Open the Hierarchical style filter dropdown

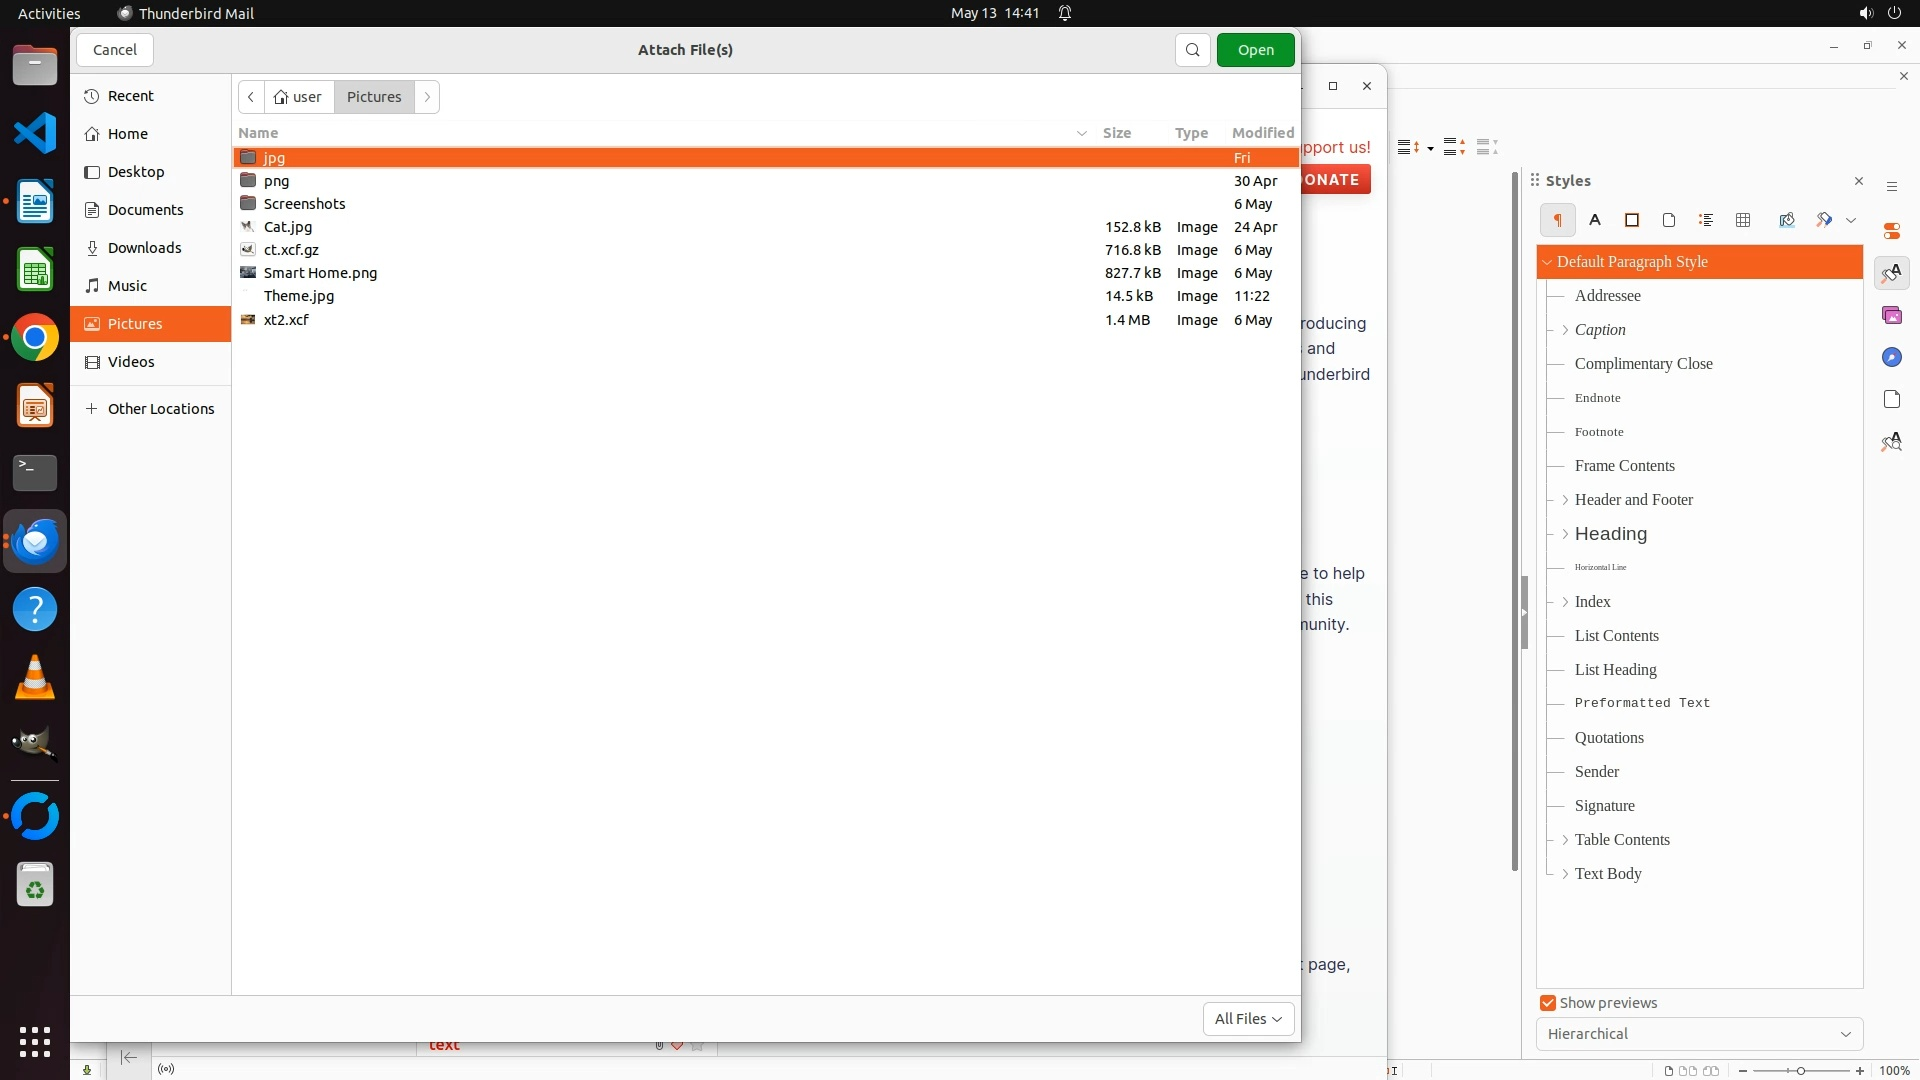[1699, 1034]
